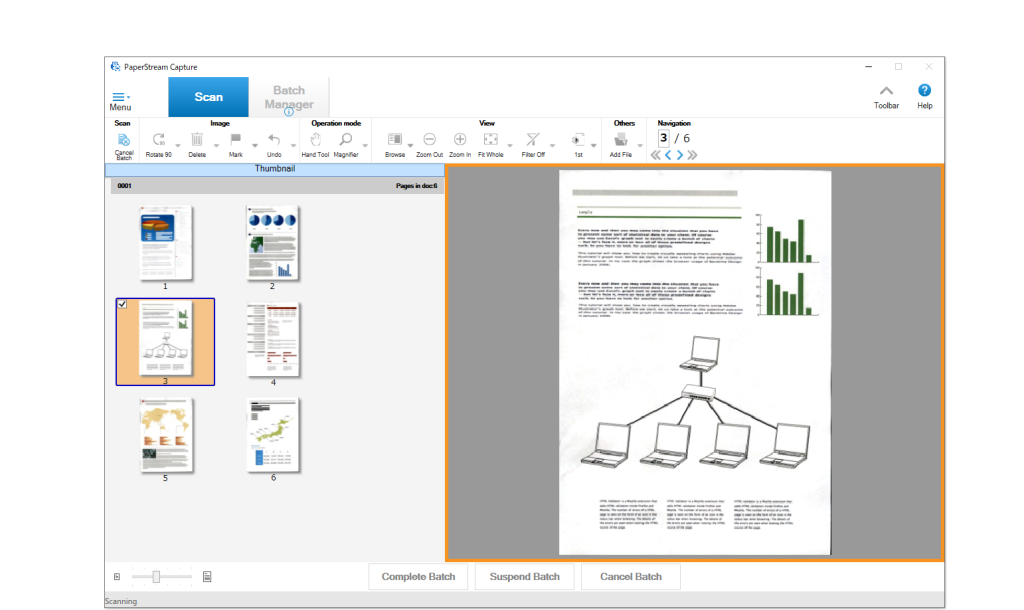Click the Rotate 90 icon
1024x610 pixels.
158,140
